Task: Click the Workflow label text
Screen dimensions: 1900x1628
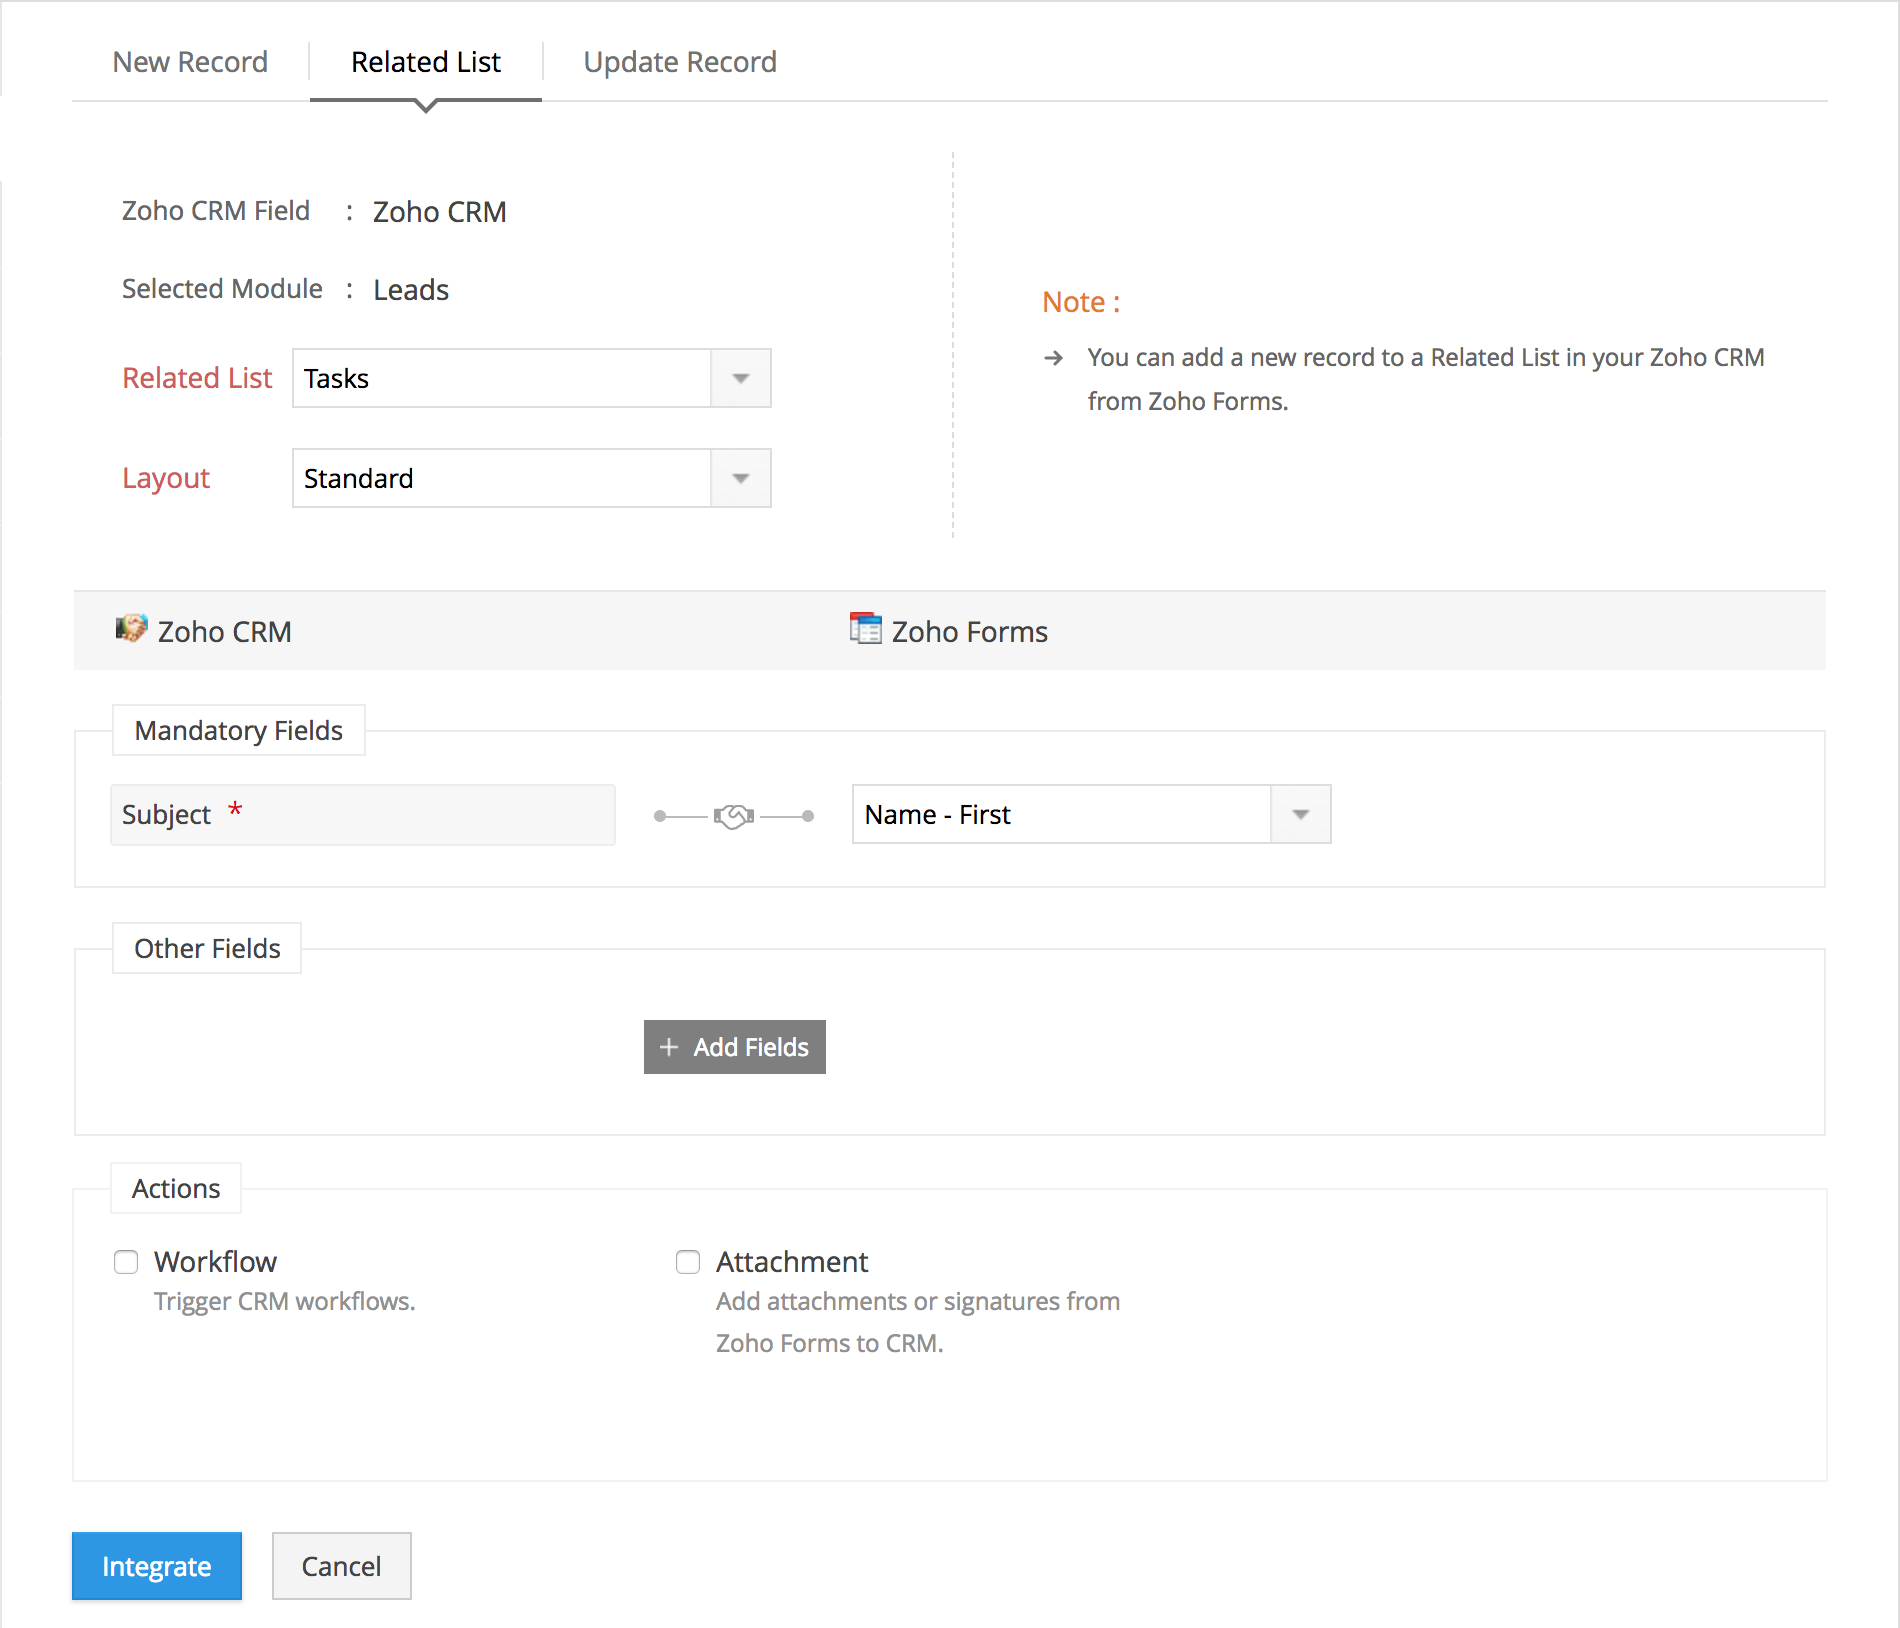Action: coord(215,1262)
